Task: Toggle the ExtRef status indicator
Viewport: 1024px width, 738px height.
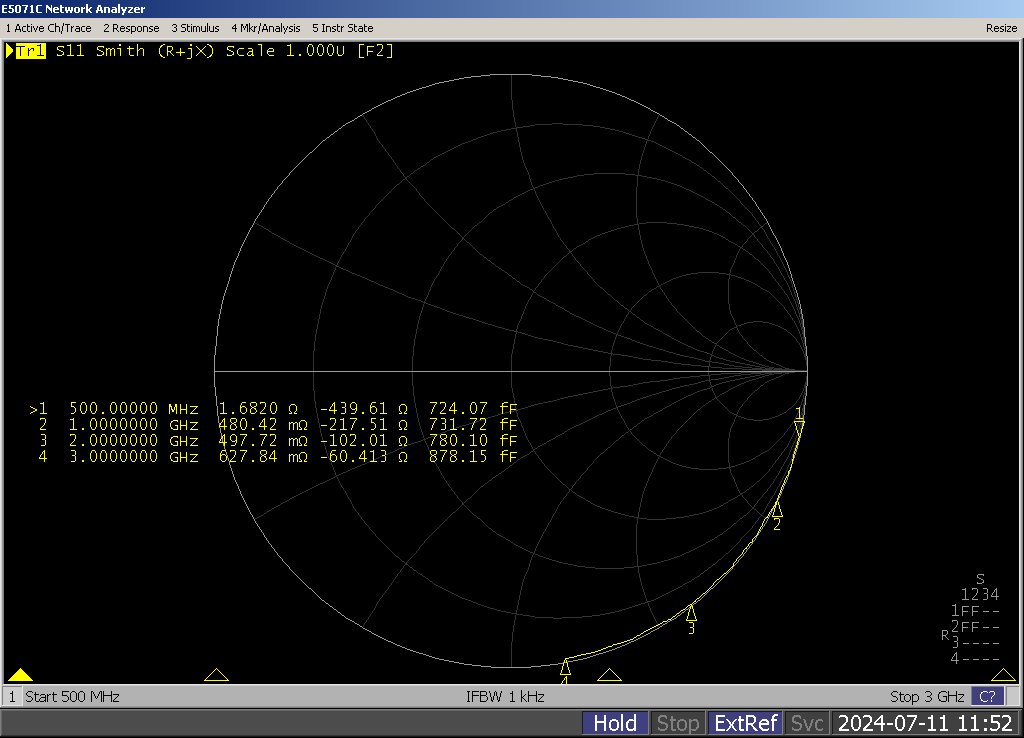Action: pyautogui.click(x=745, y=723)
